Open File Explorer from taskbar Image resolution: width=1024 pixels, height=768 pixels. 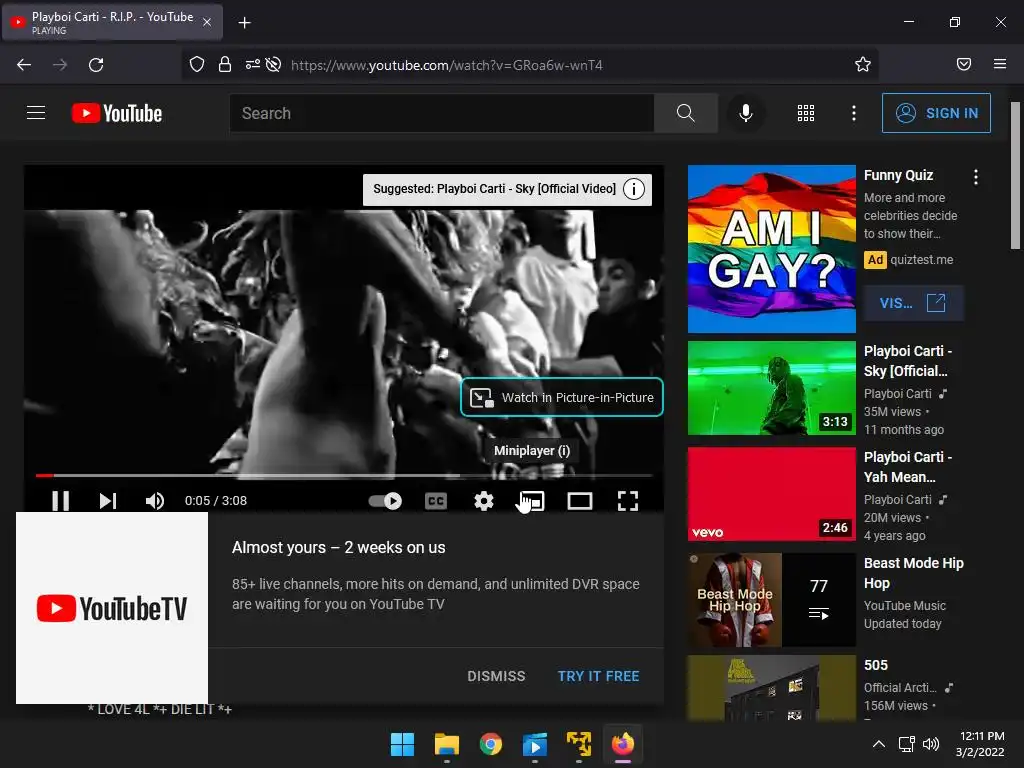(447, 744)
